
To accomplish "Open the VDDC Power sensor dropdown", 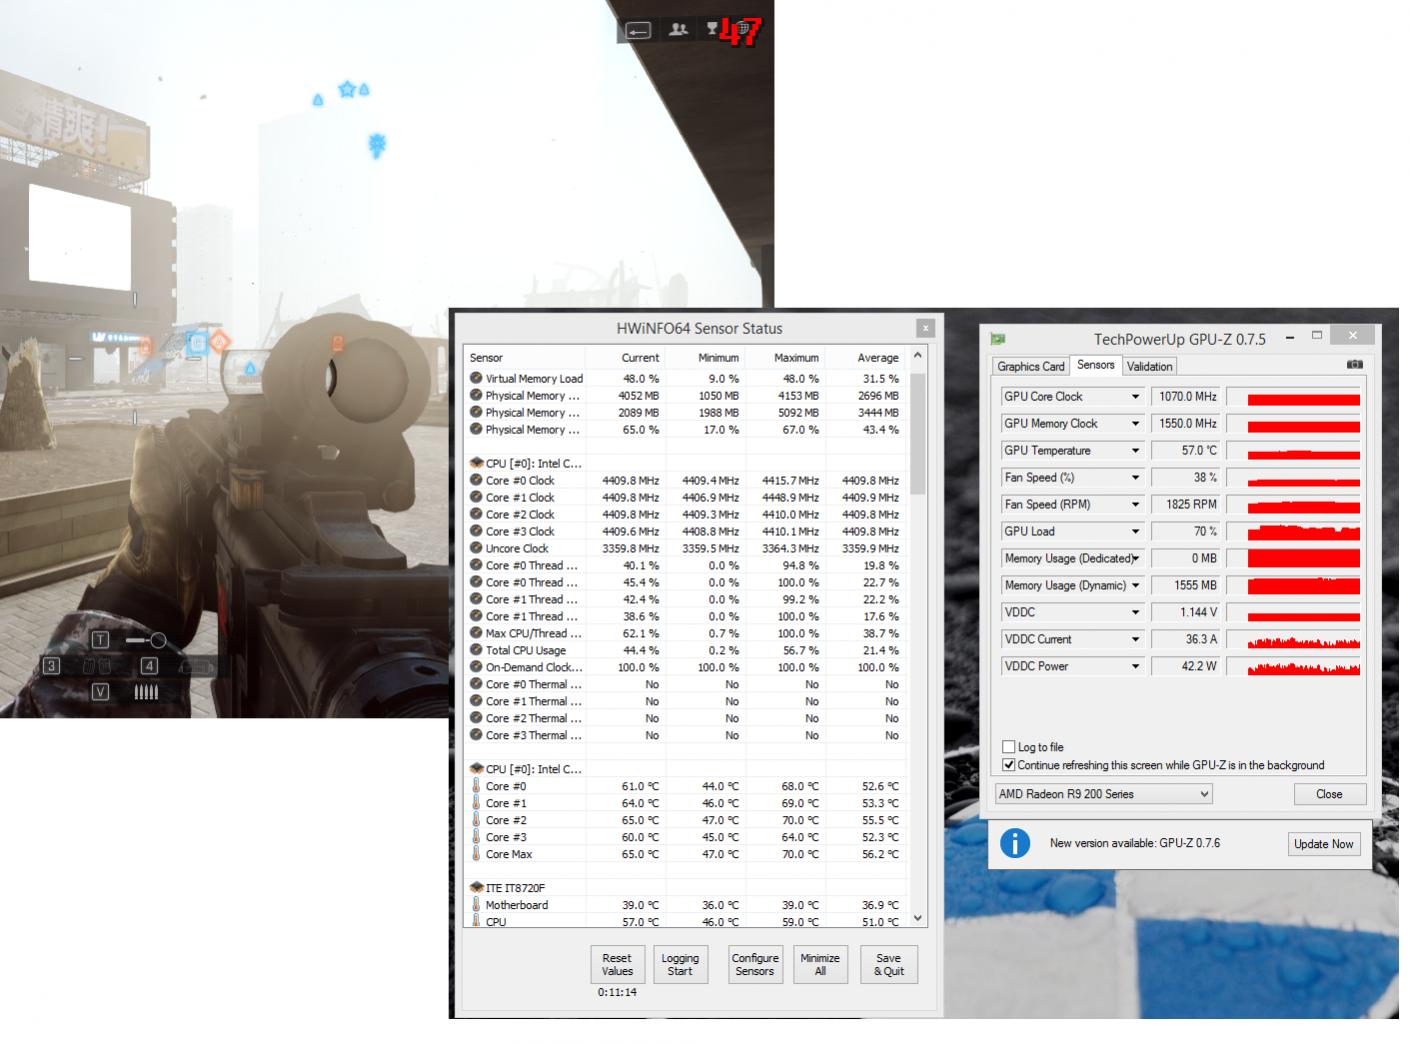I will (1135, 667).
